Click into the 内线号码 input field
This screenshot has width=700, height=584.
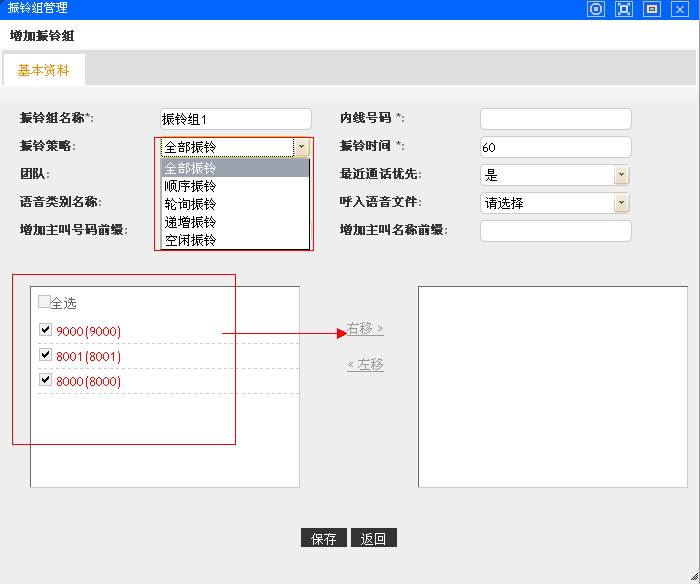[x=555, y=119]
